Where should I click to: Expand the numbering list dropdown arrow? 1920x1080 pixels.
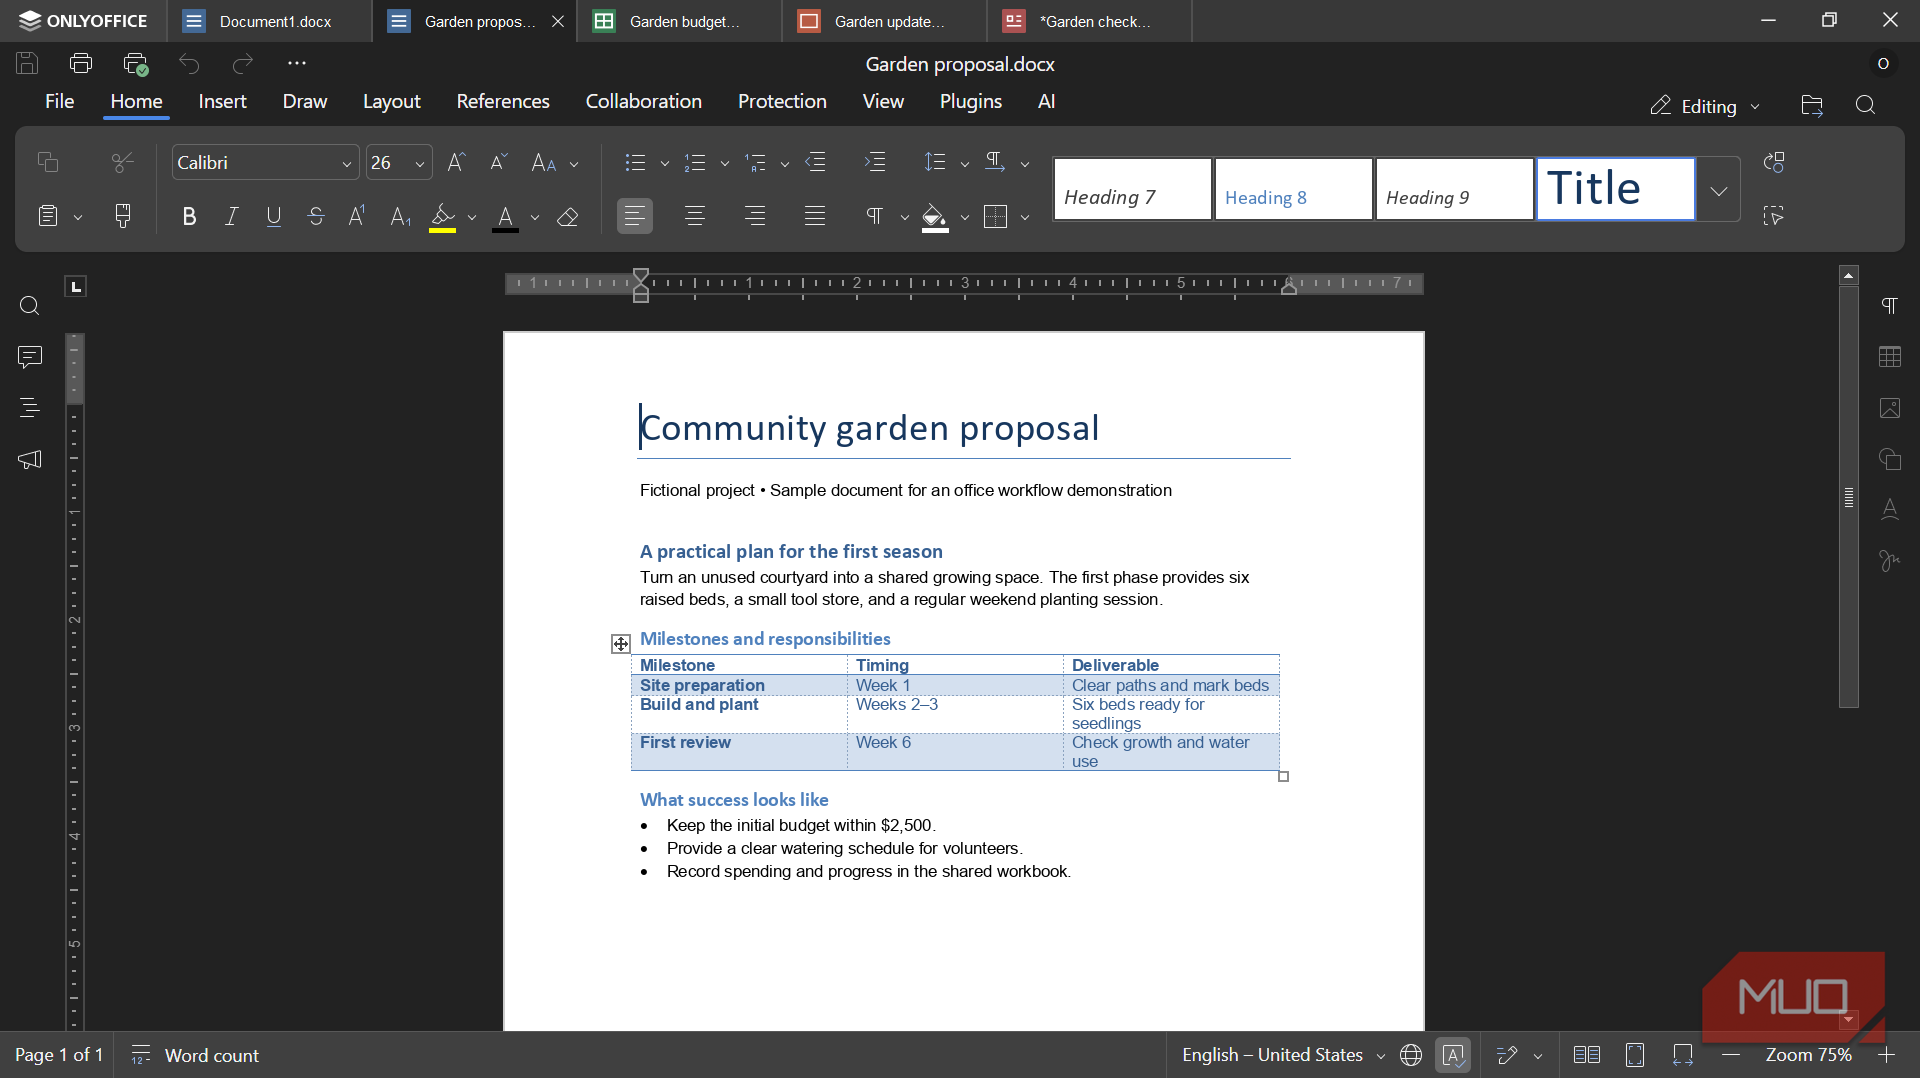pos(724,164)
